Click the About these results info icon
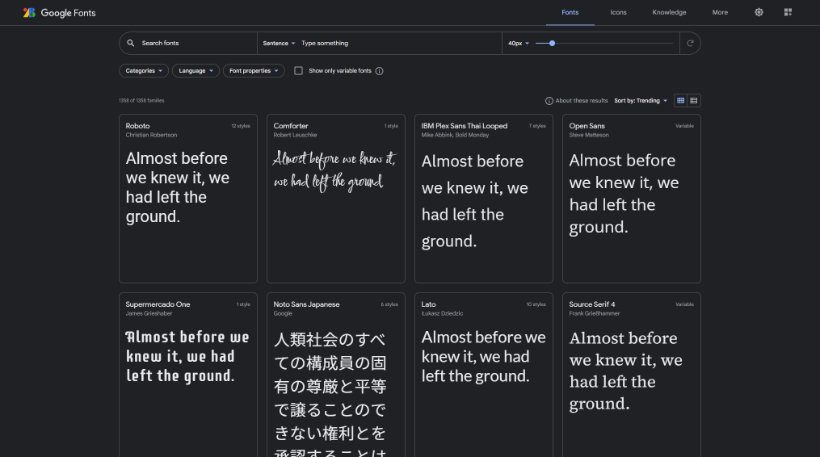Viewport: 820px width, 457px height. pyautogui.click(x=549, y=101)
